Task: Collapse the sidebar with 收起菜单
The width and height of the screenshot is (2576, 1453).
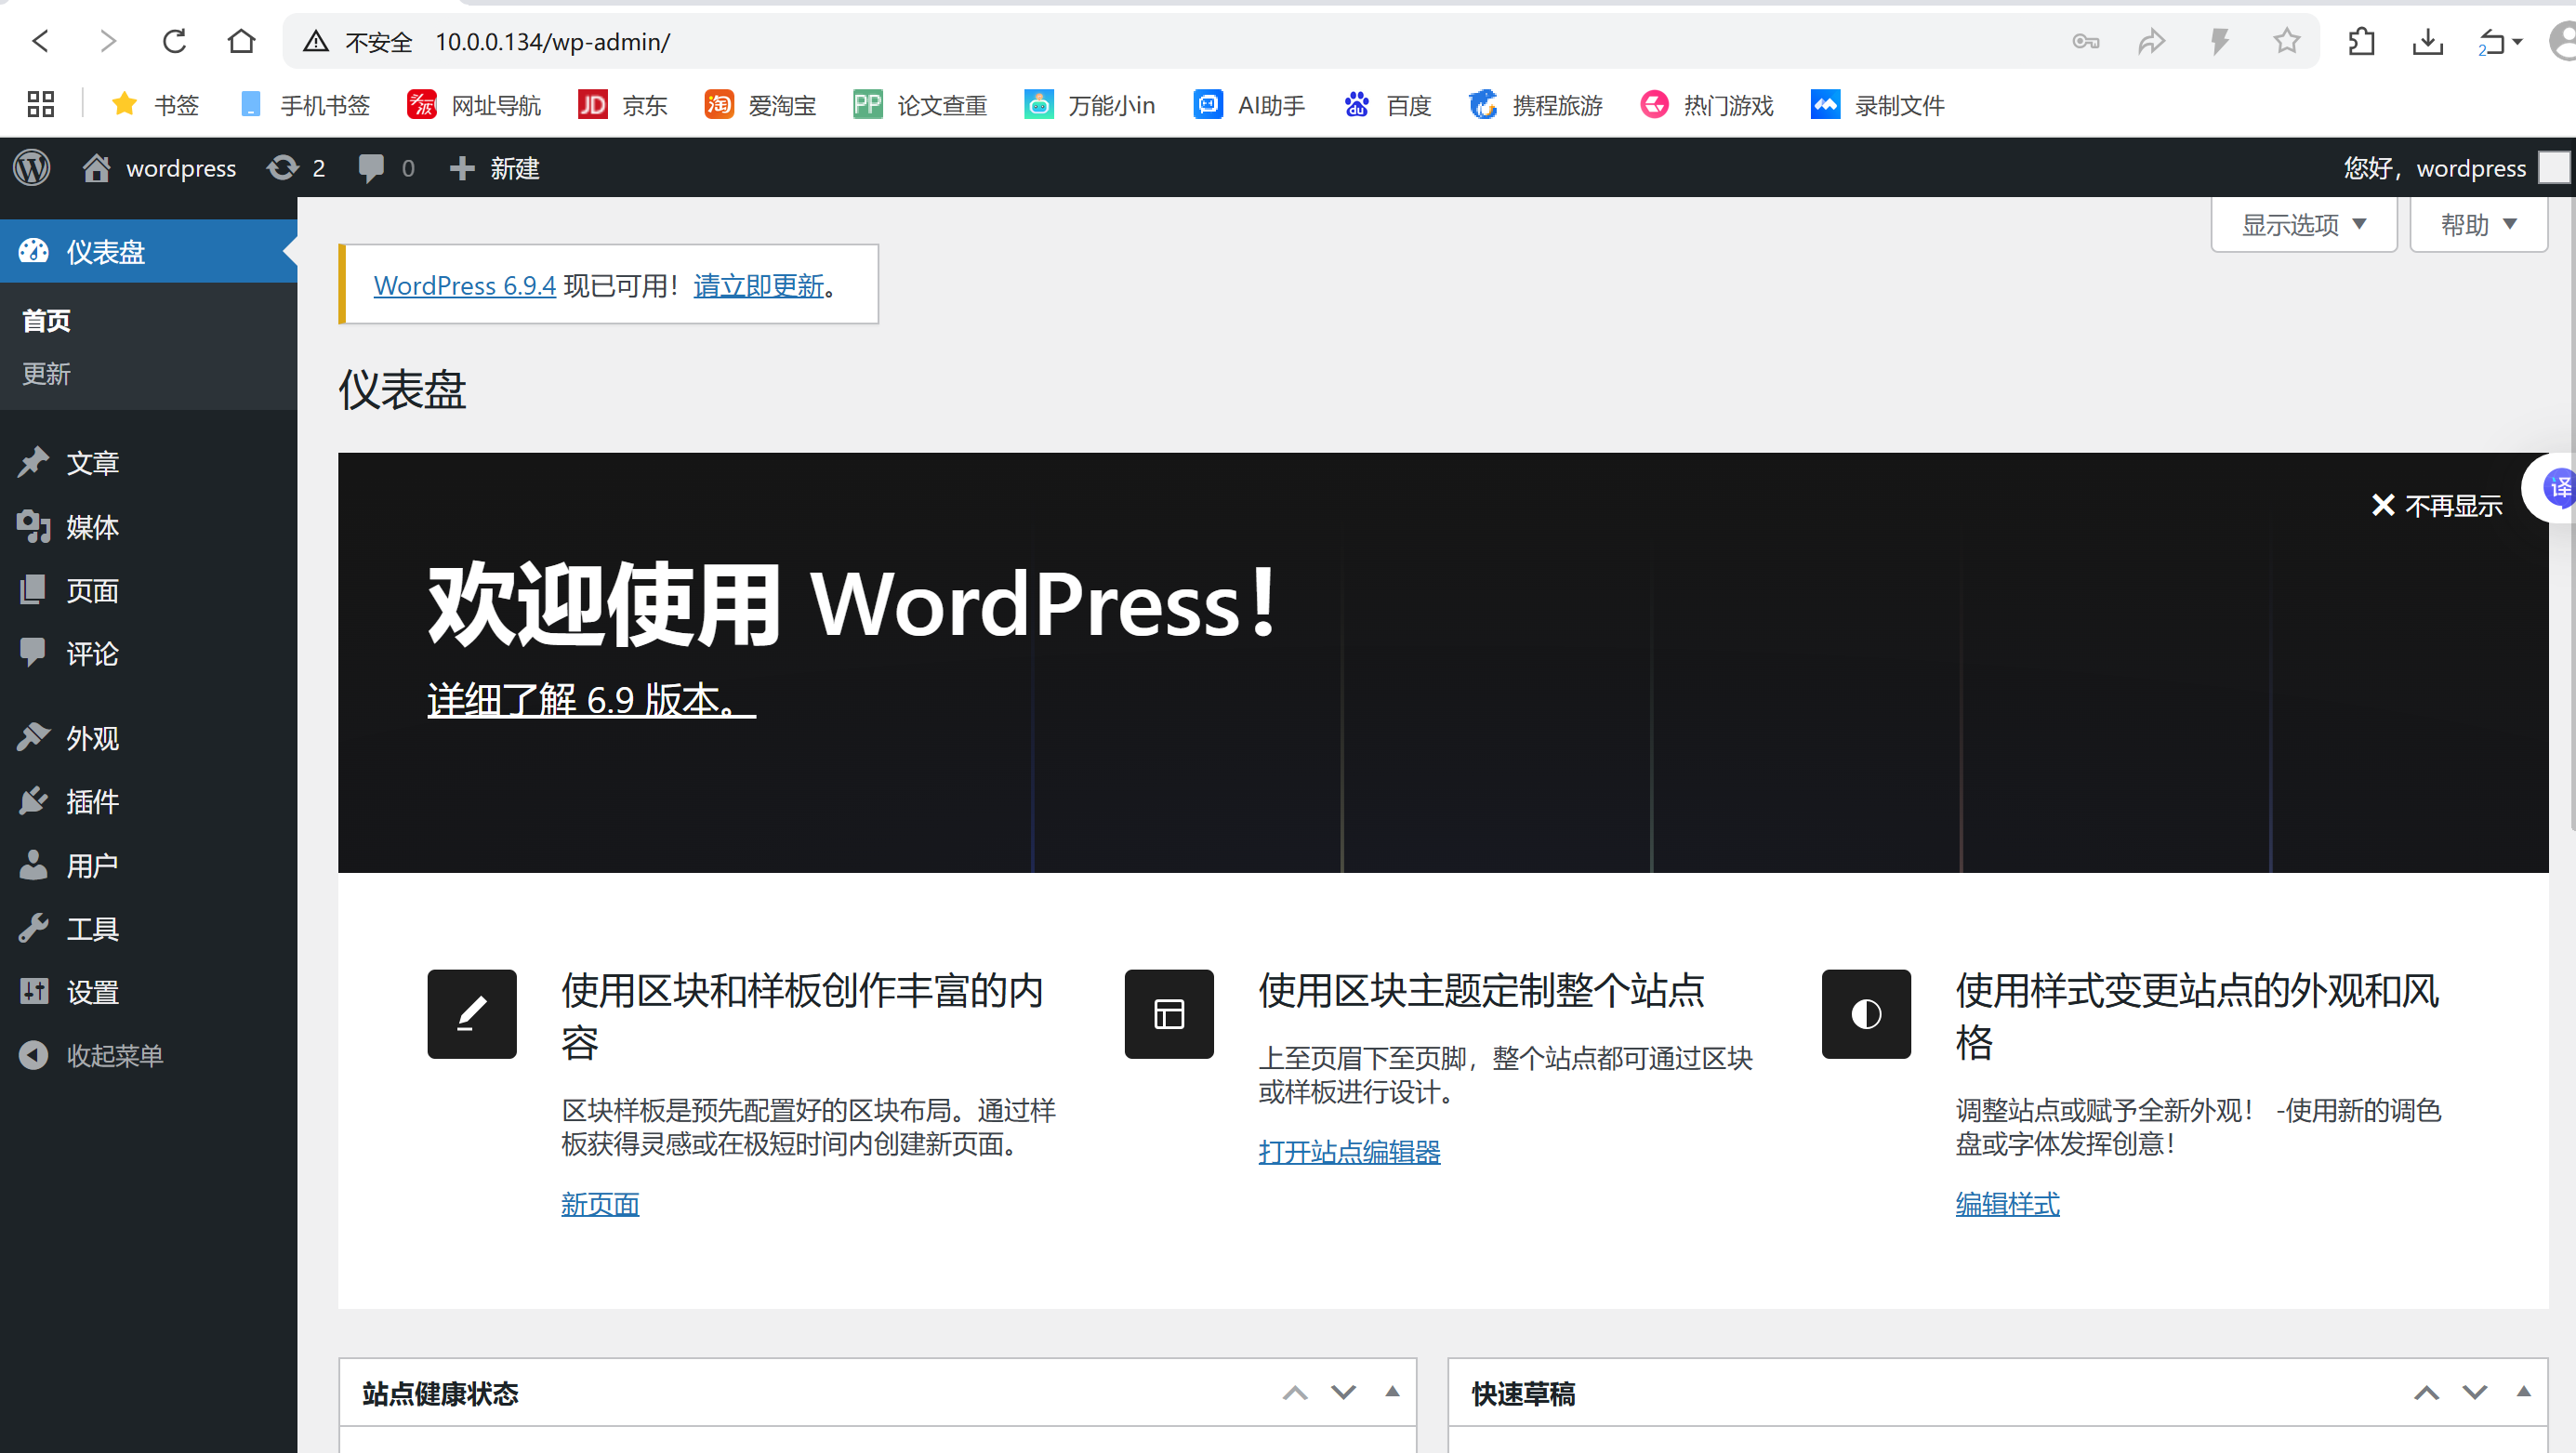Action: pyautogui.click(x=149, y=1055)
